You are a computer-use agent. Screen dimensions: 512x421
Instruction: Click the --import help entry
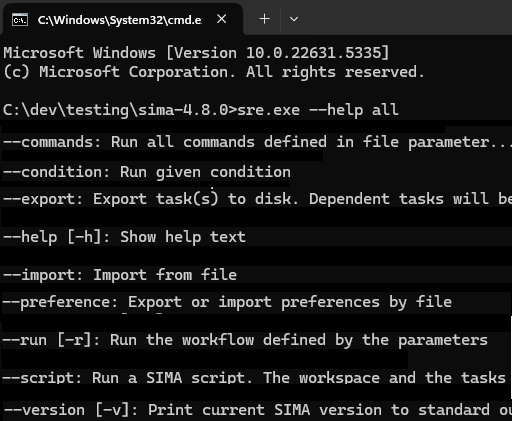pyautogui.click(x=120, y=275)
